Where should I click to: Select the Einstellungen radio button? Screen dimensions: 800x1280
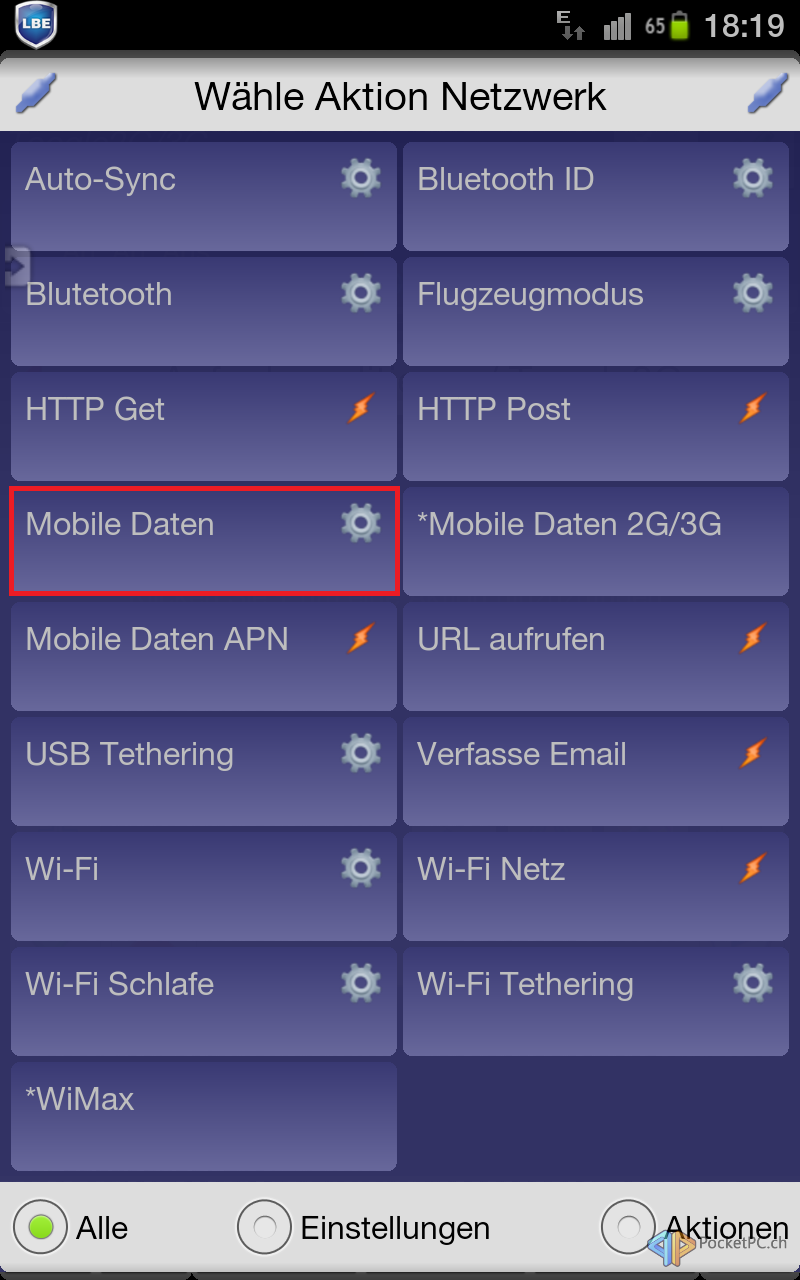coord(264,1227)
